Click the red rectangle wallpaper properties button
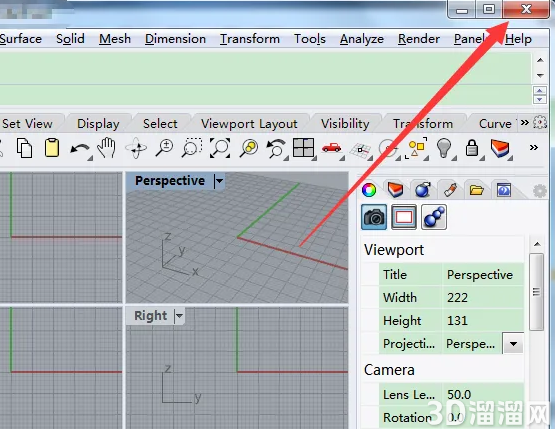Viewport: 555px width, 429px height. (x=404, y=217)
